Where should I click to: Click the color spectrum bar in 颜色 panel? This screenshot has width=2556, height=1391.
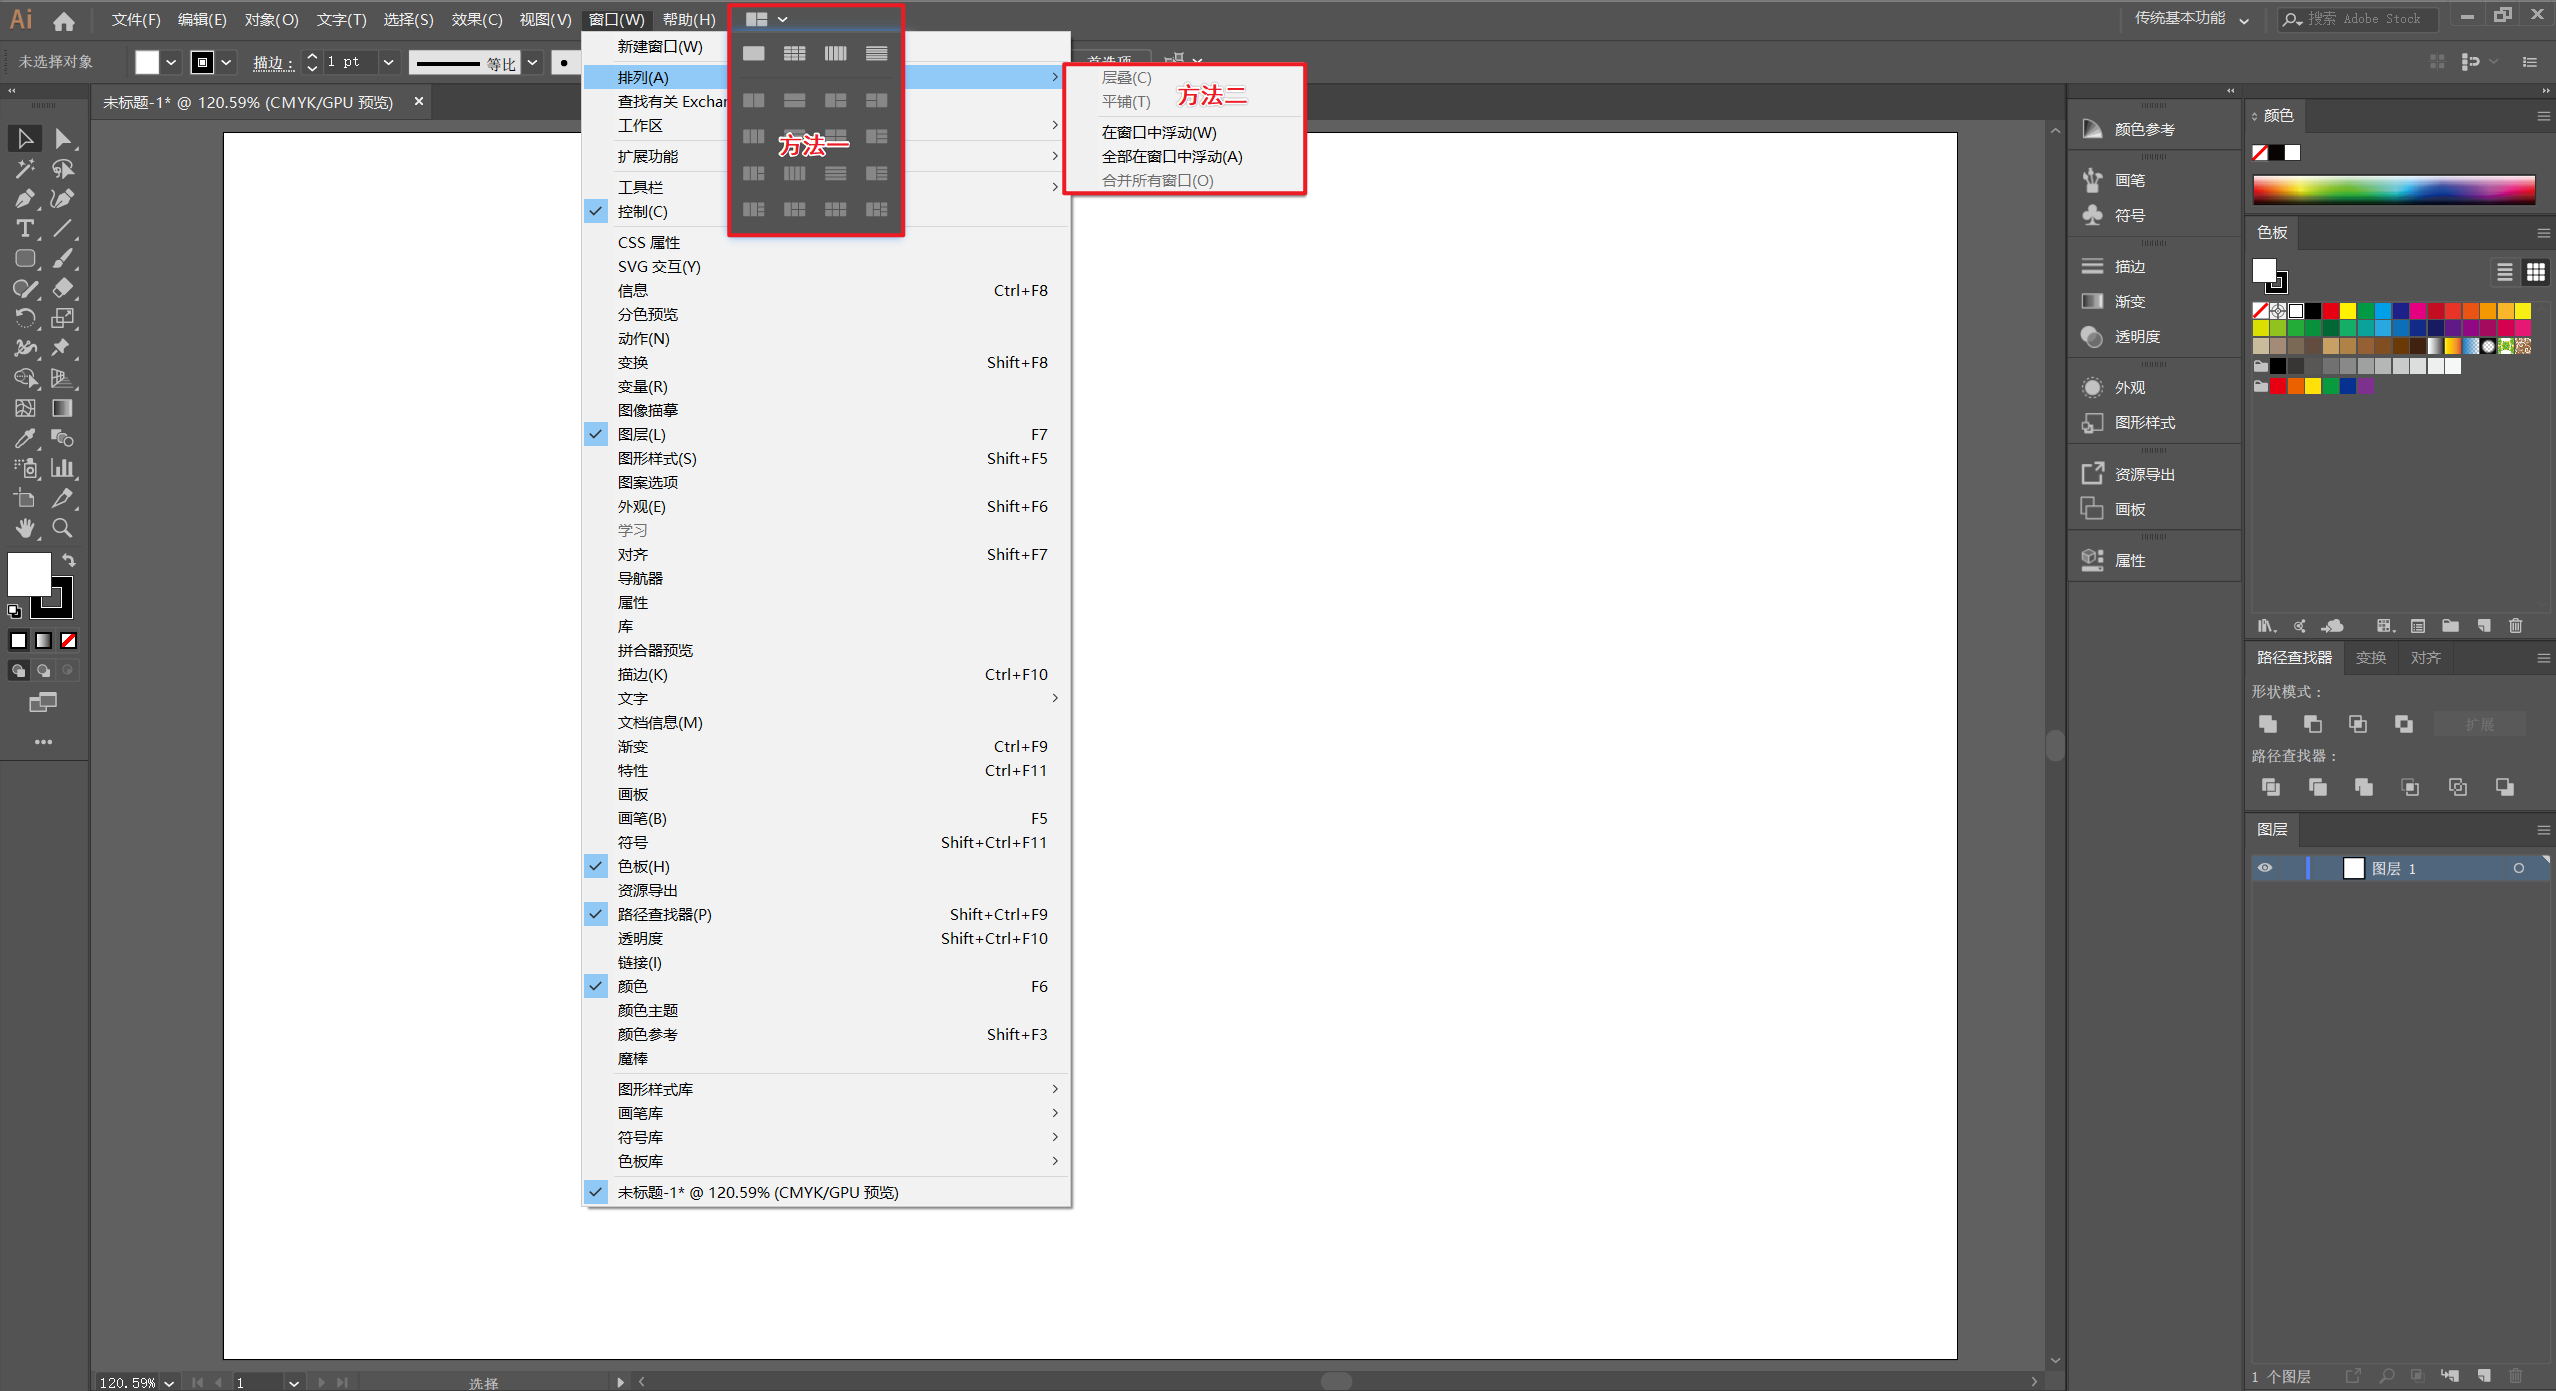point(2393,190)
